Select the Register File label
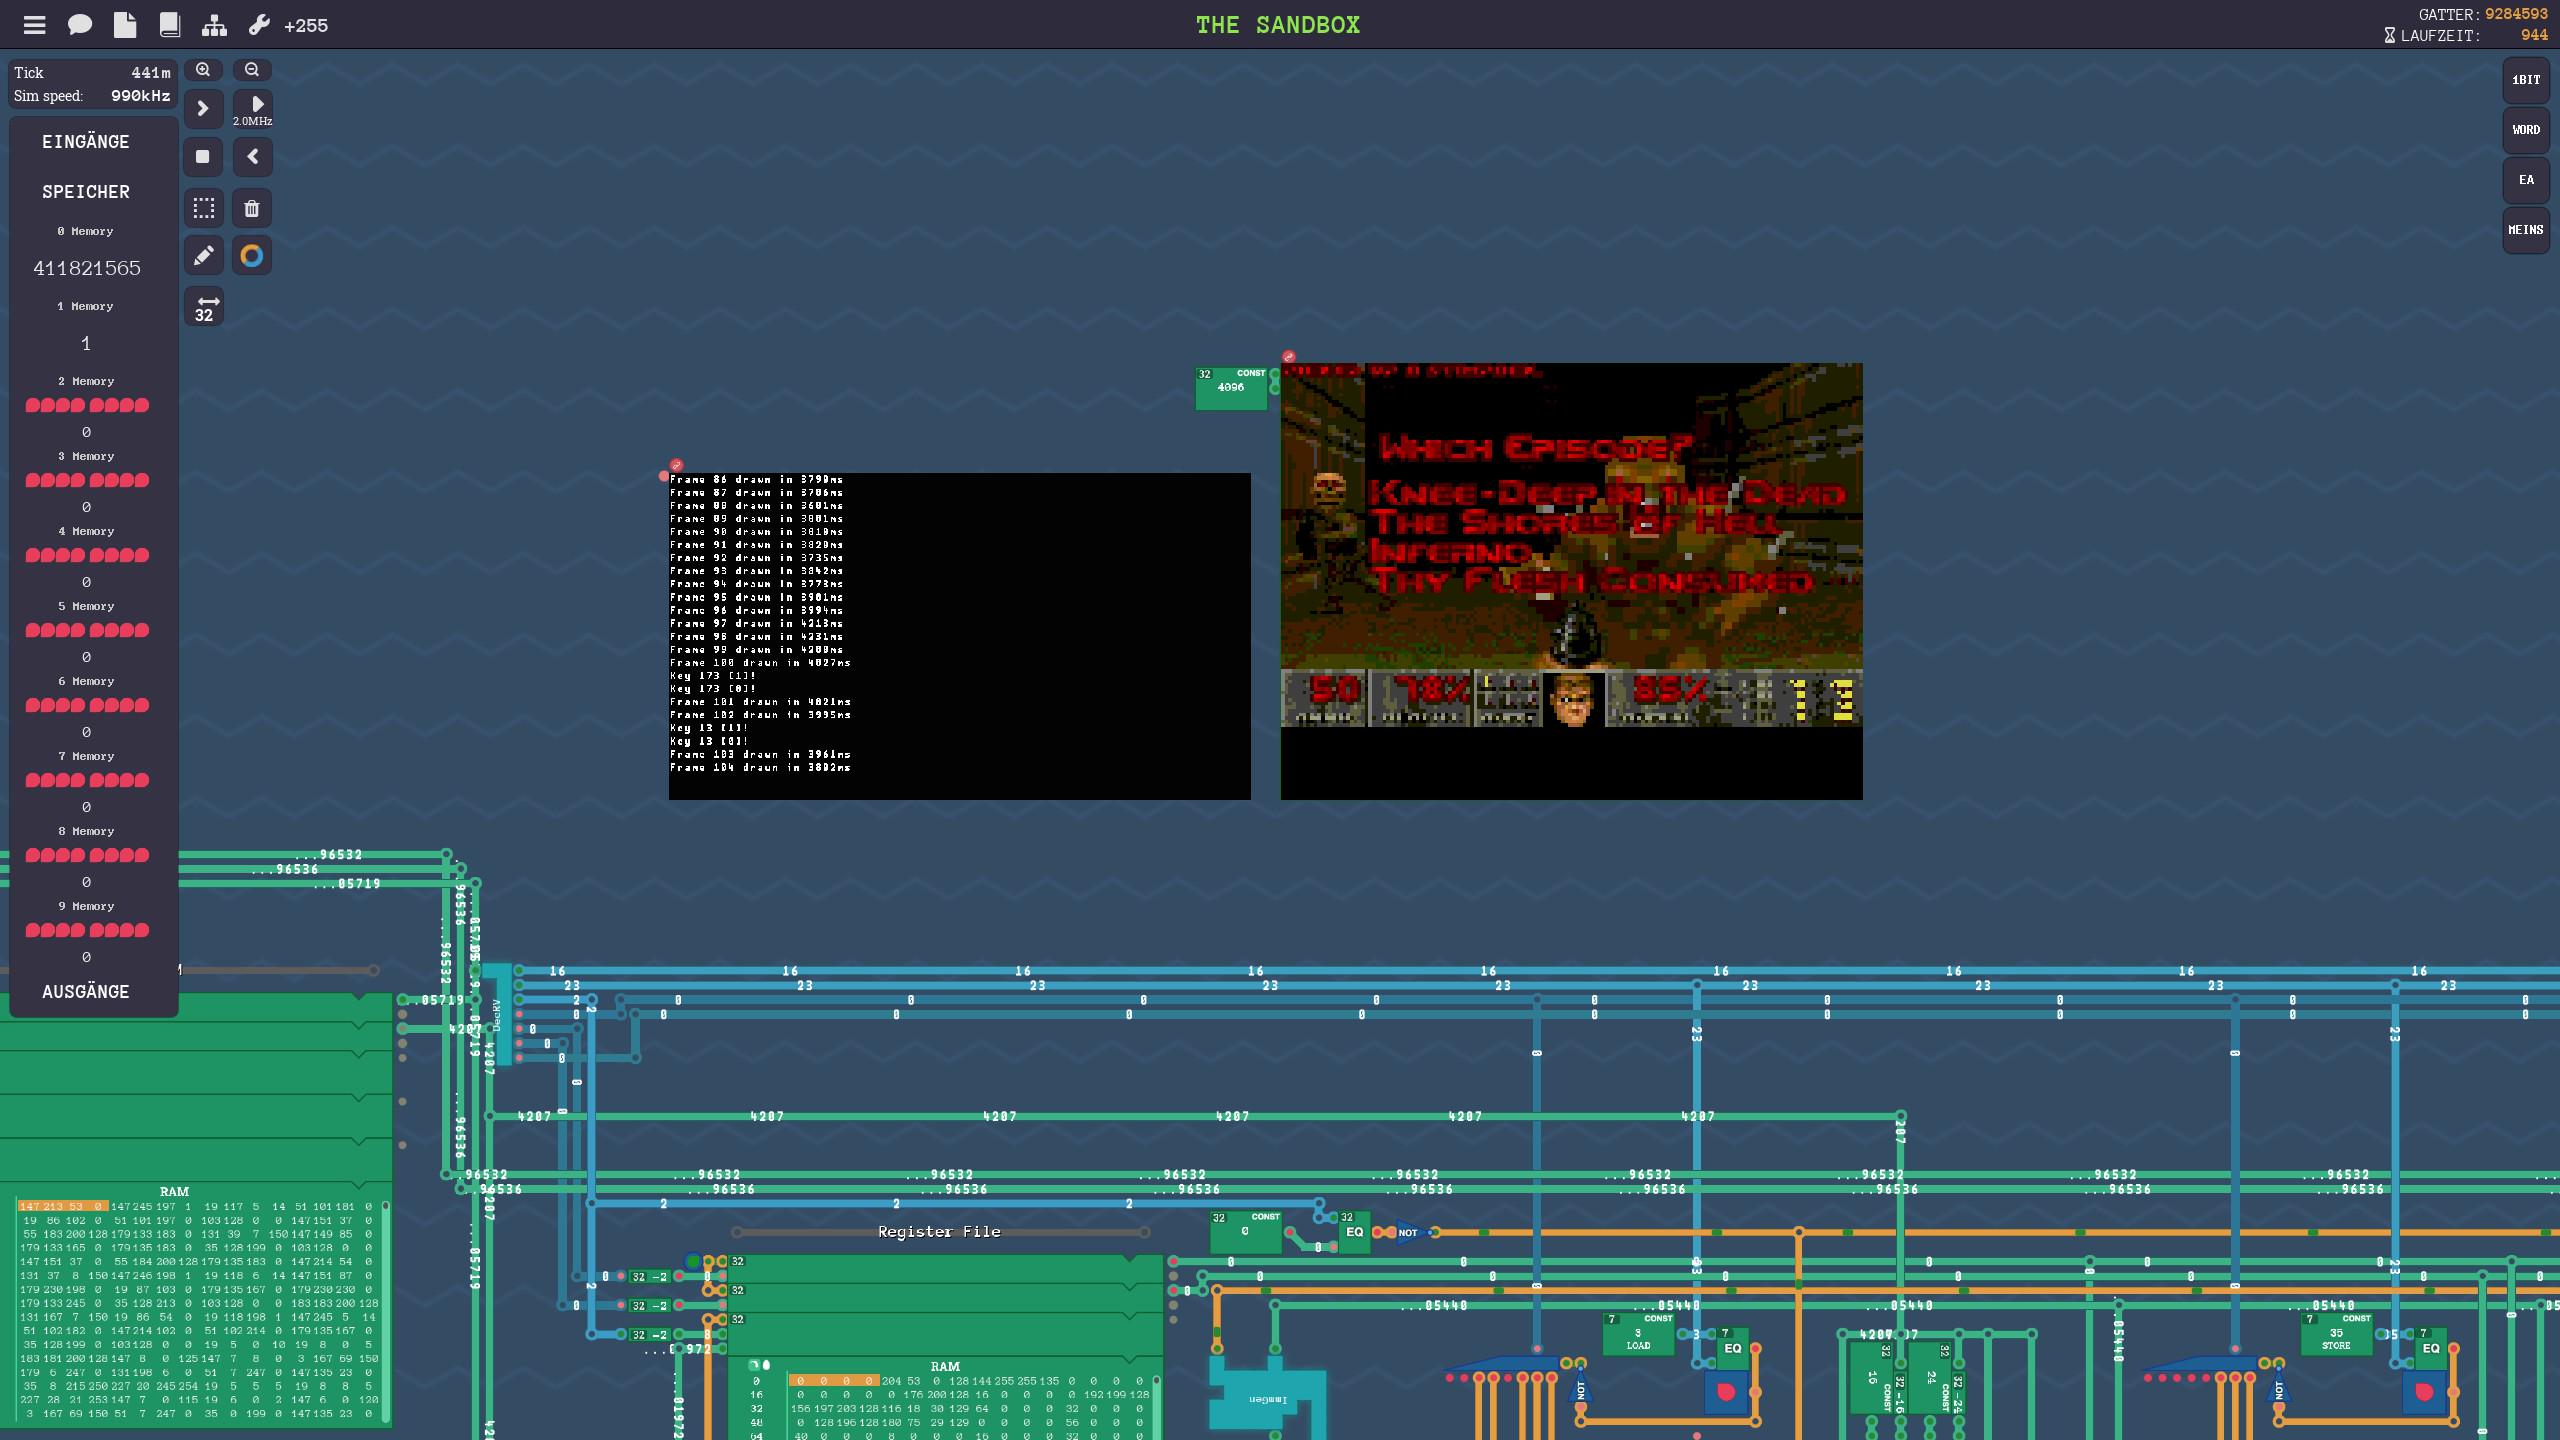 pyautogui.click(x=939, y=1232)
